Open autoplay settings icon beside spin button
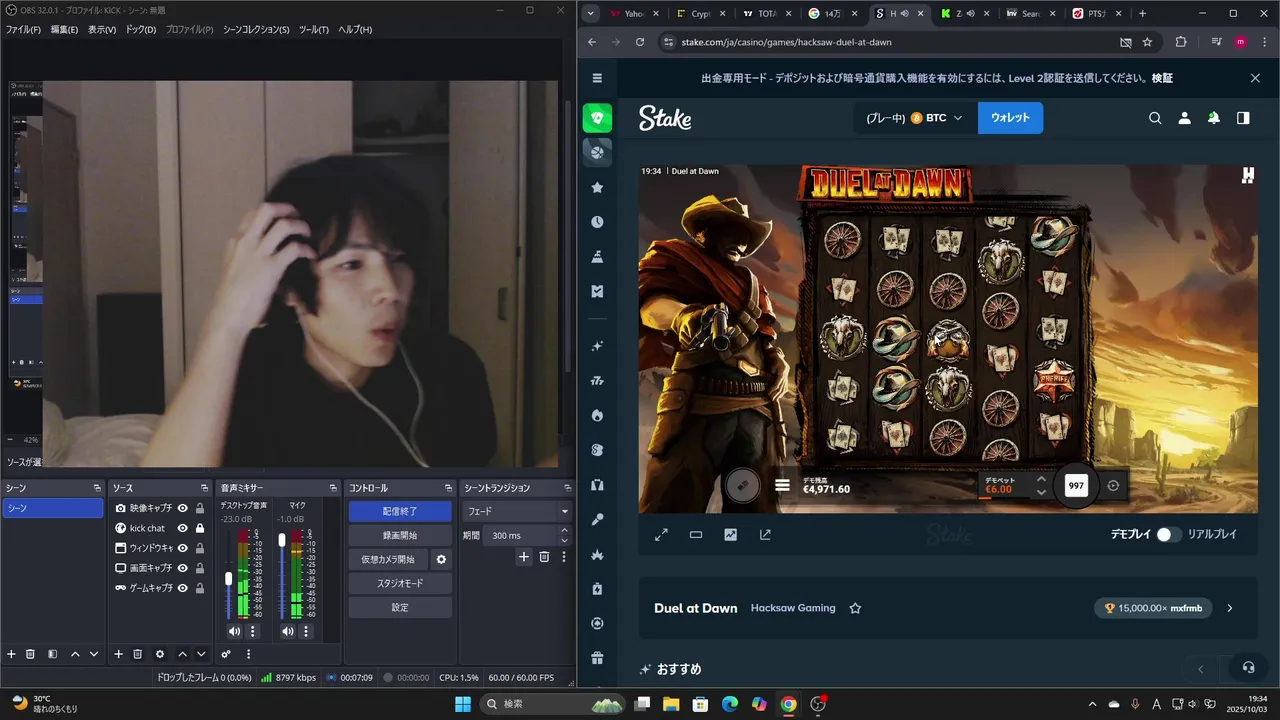This screenshot has height=720, width=1280. coord(1113,485)
